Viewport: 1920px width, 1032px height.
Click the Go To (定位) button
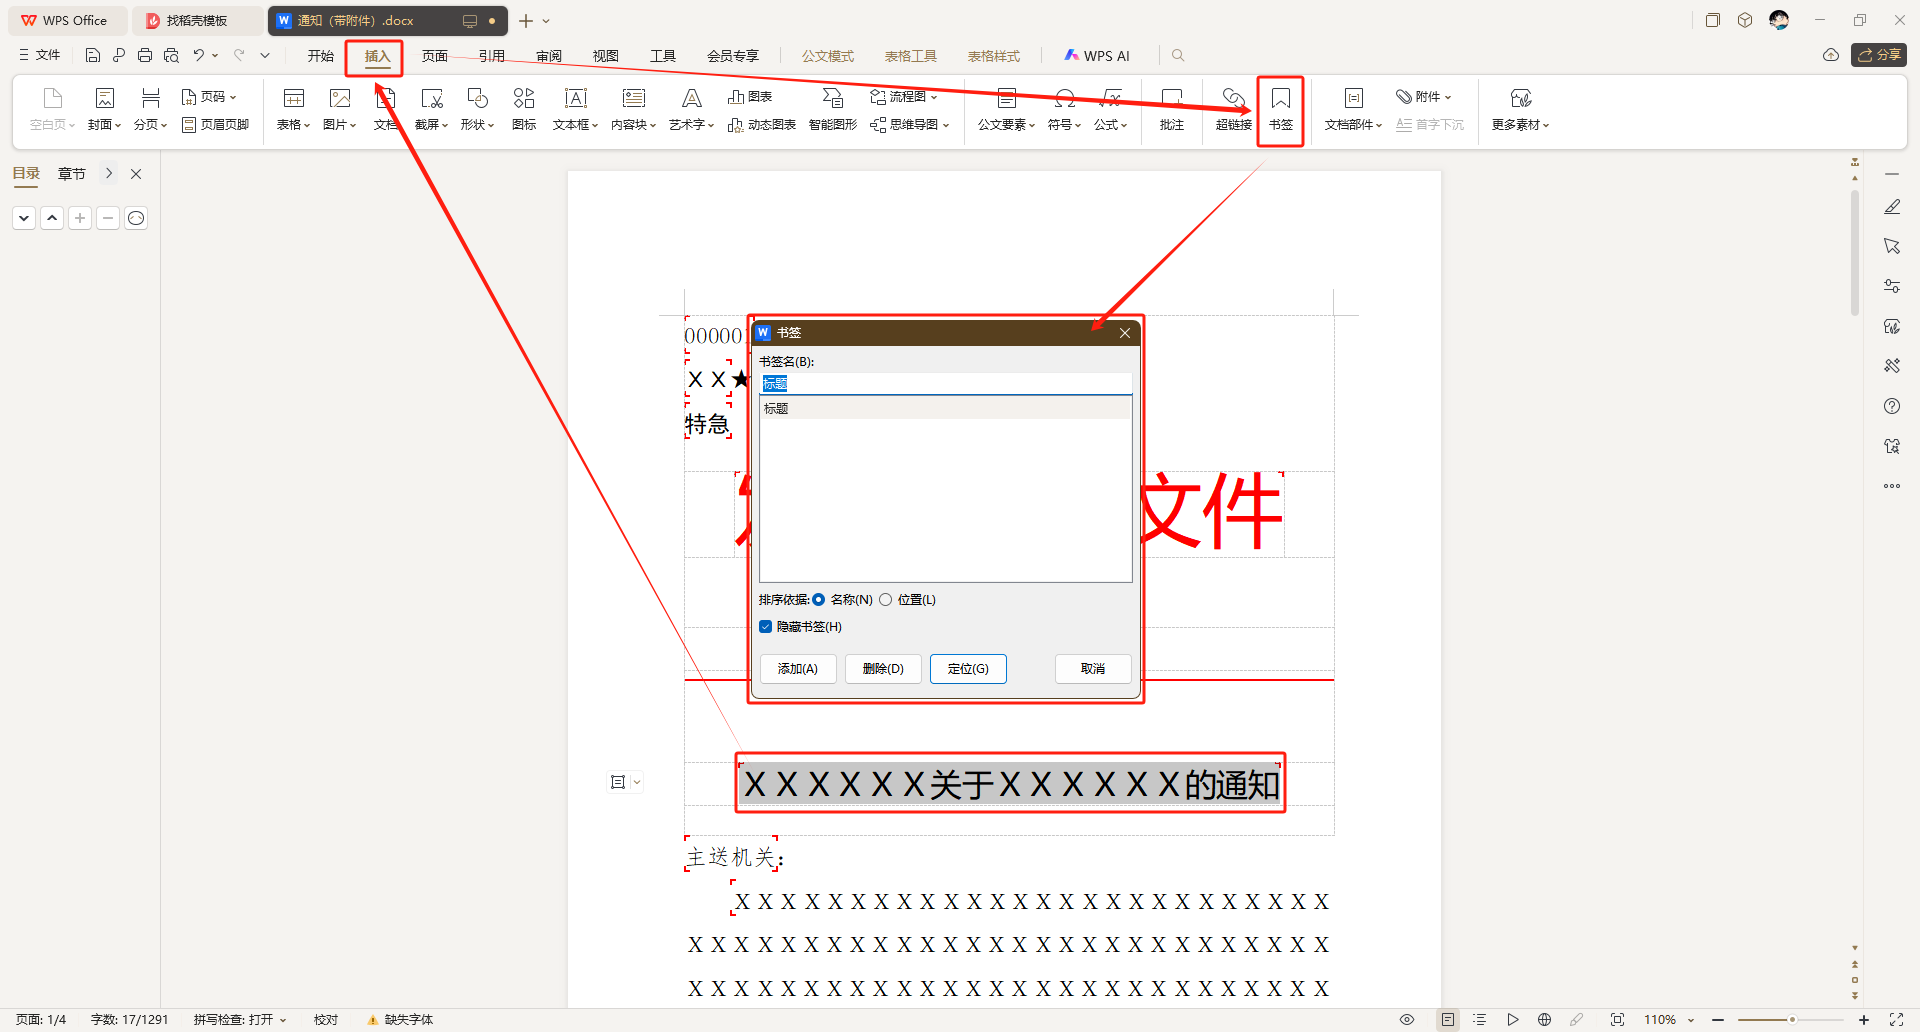tap(968, 669)
